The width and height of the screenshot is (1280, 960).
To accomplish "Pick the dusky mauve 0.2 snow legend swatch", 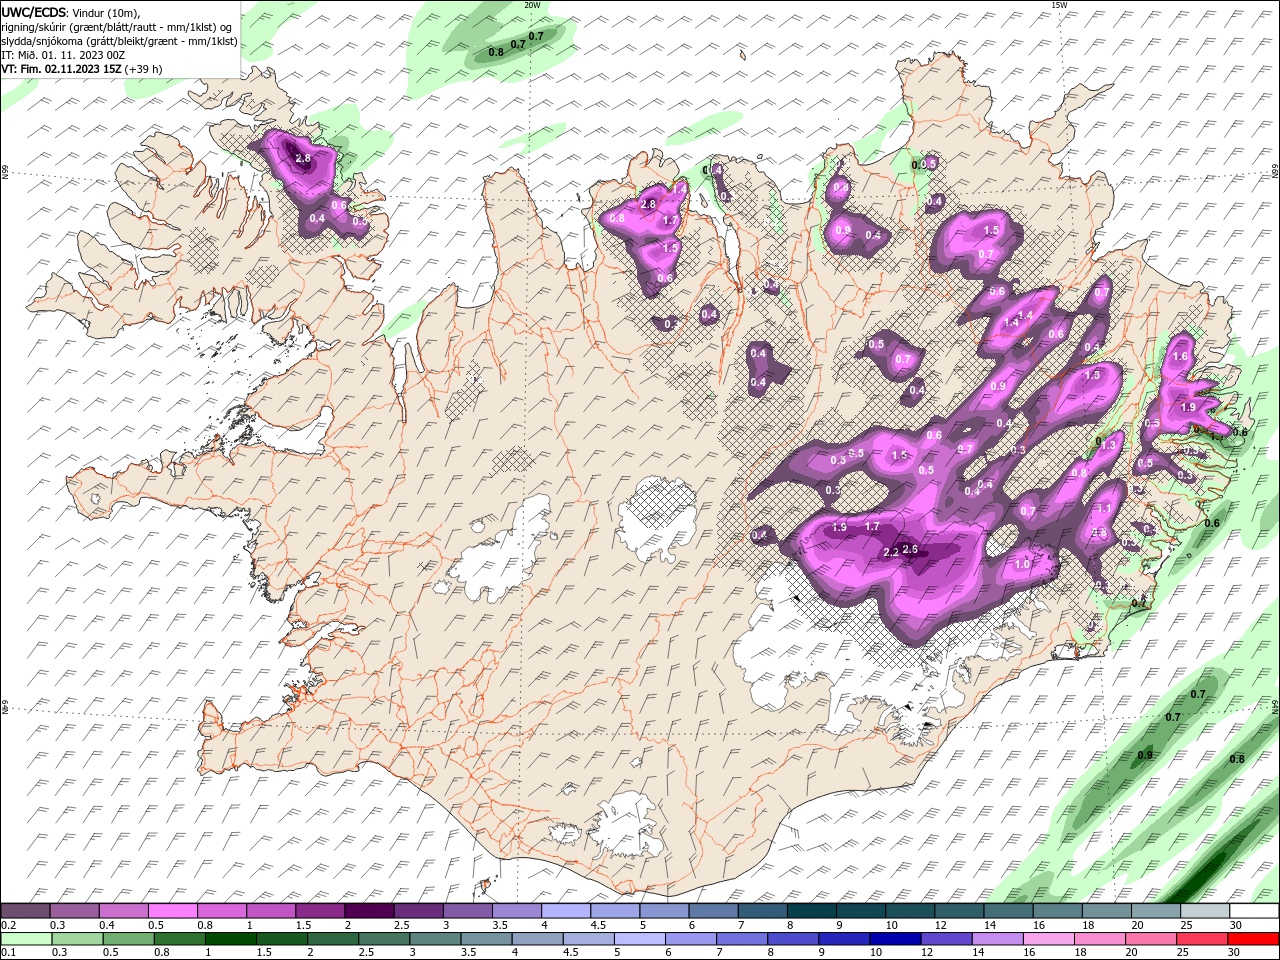I will pos(25,911).
